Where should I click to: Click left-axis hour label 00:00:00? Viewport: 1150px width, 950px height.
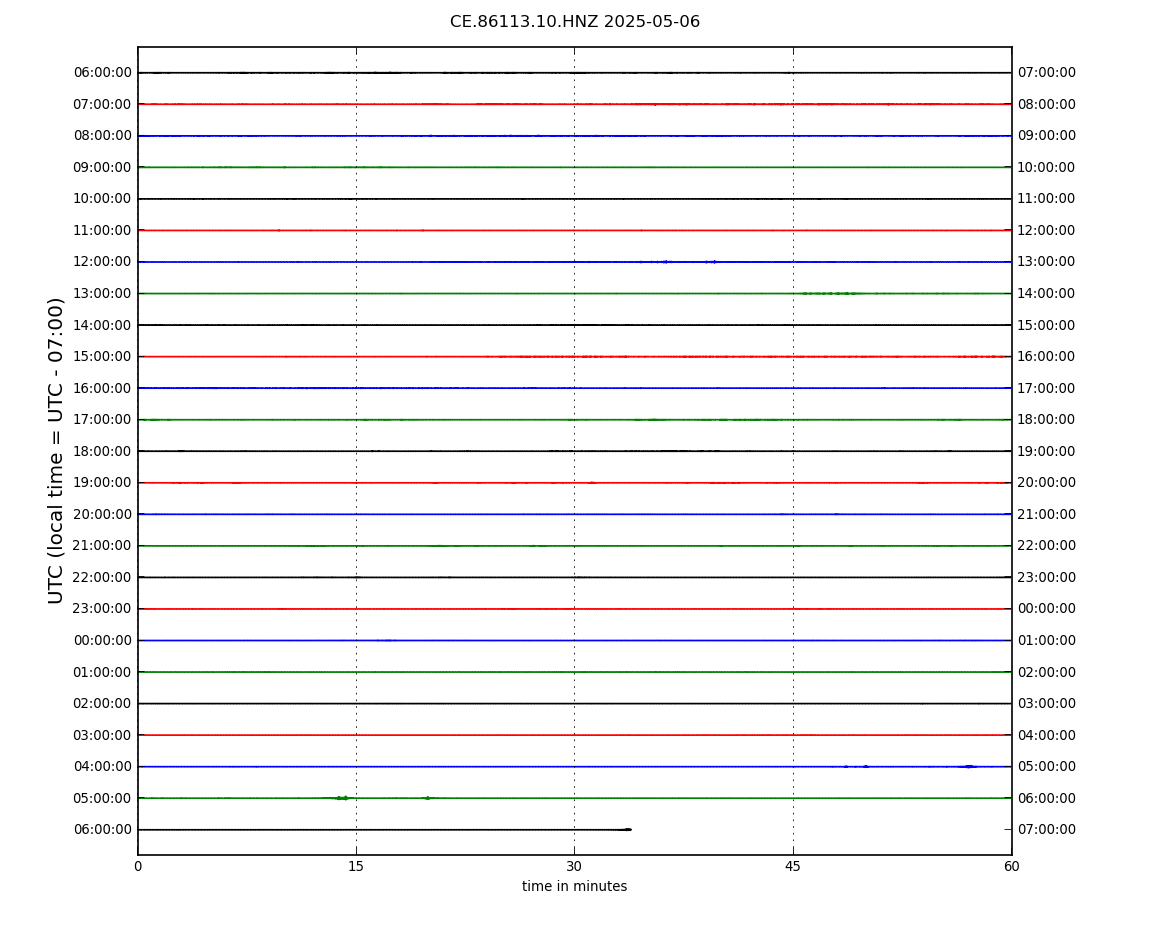103,640
